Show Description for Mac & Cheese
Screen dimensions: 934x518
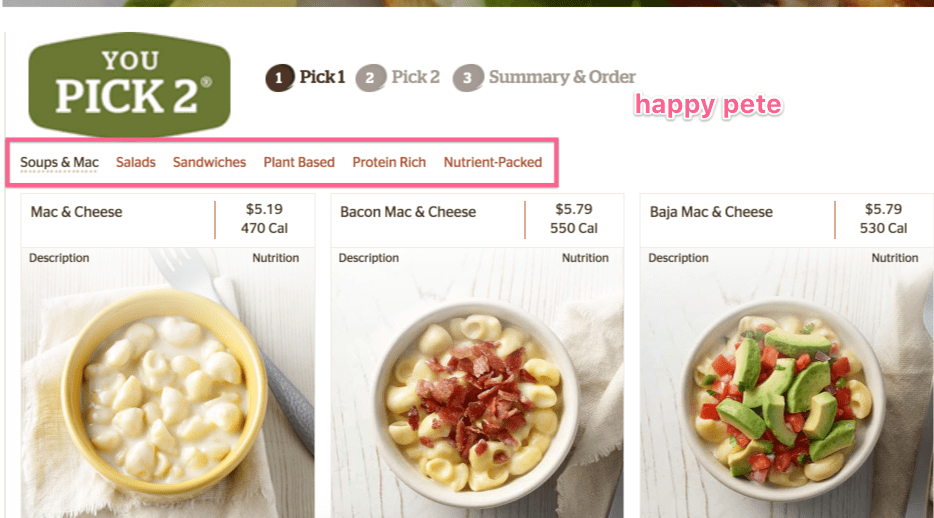[x=59, y=258]
